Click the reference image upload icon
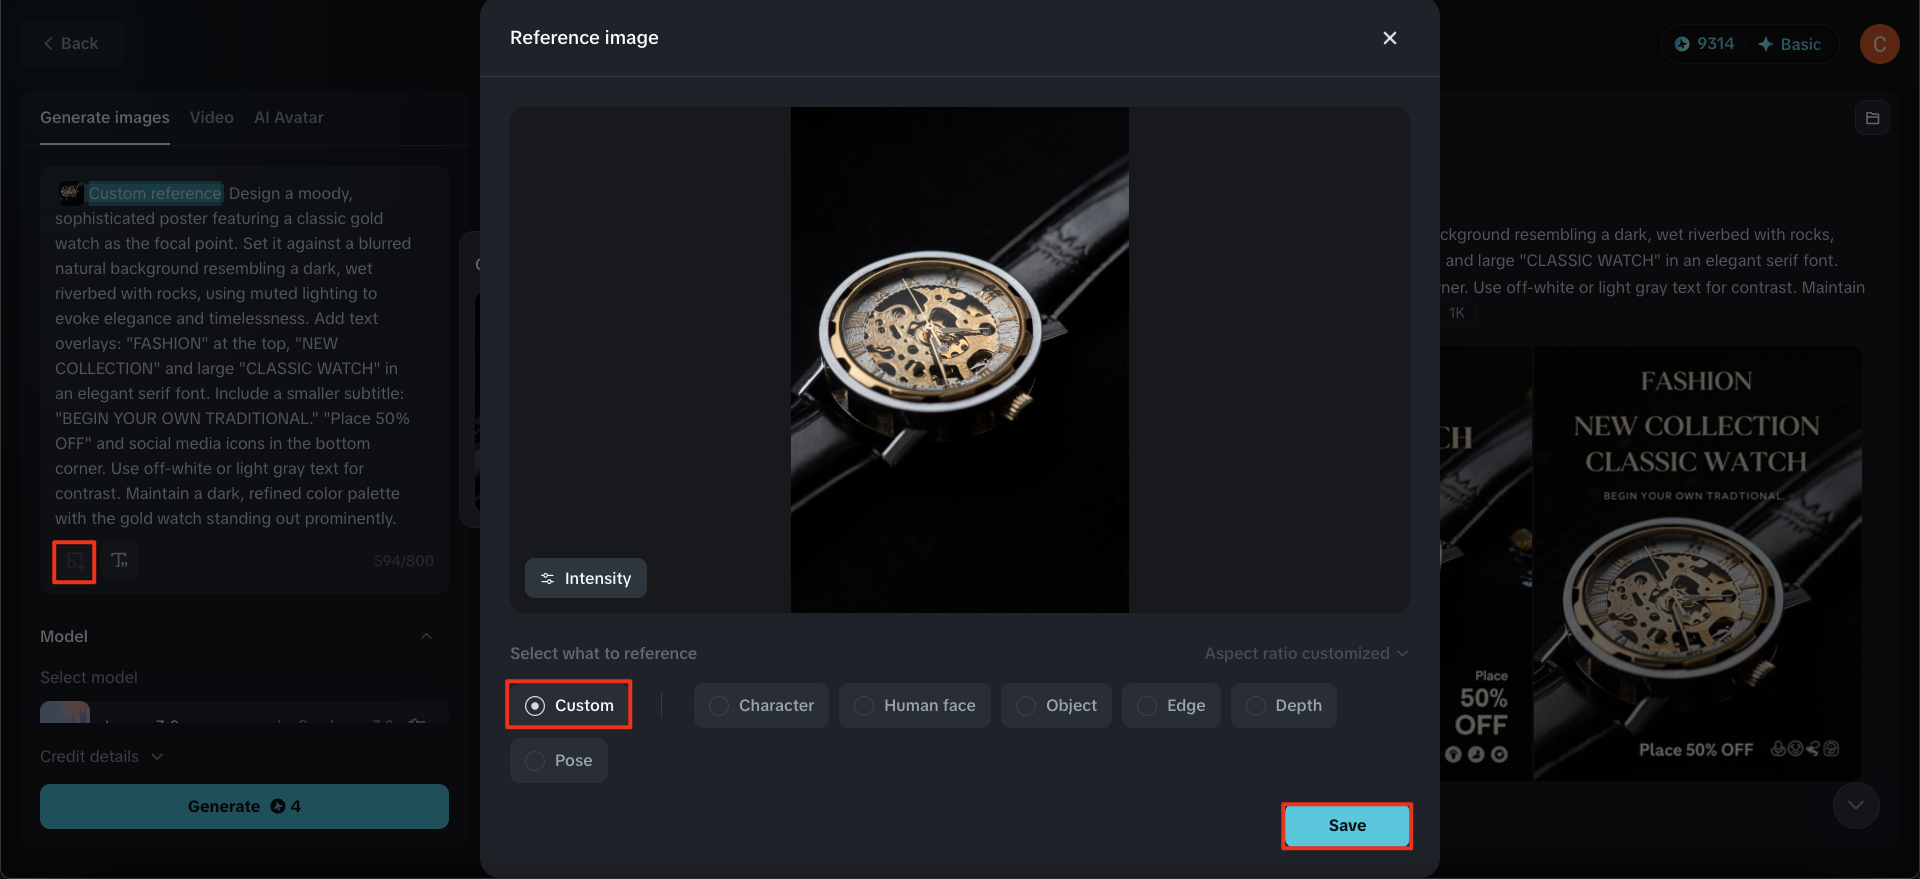 (74, 561)
